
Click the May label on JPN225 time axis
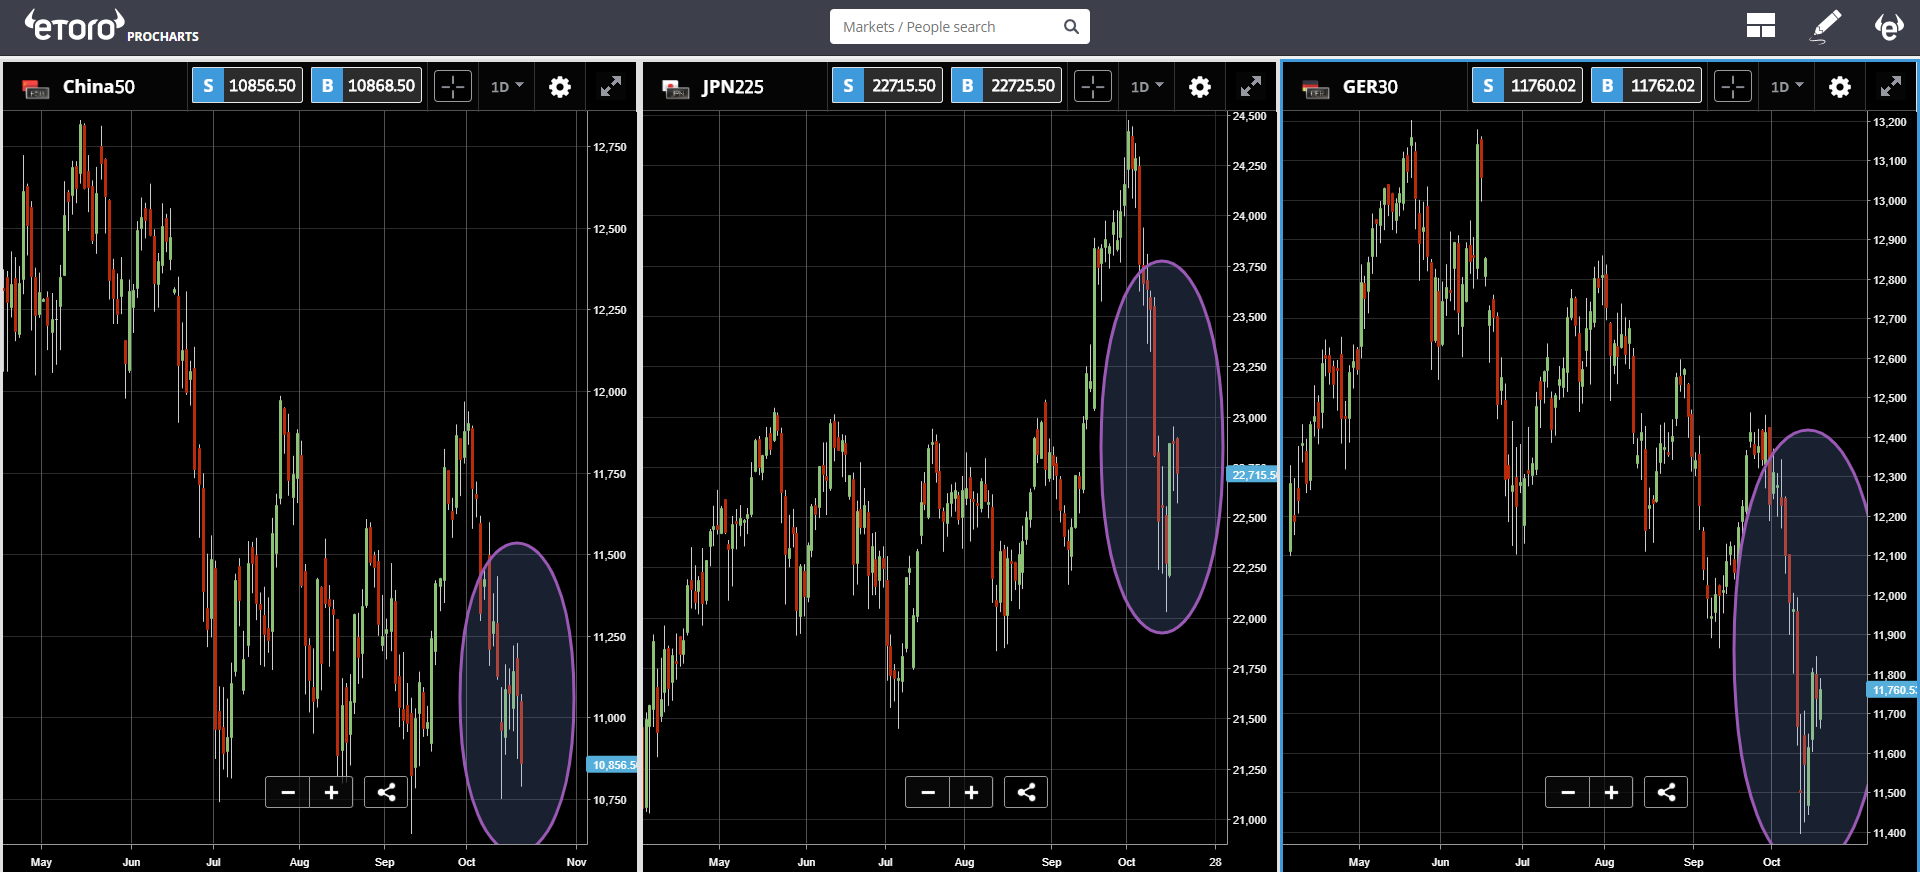tap(719, 862)
